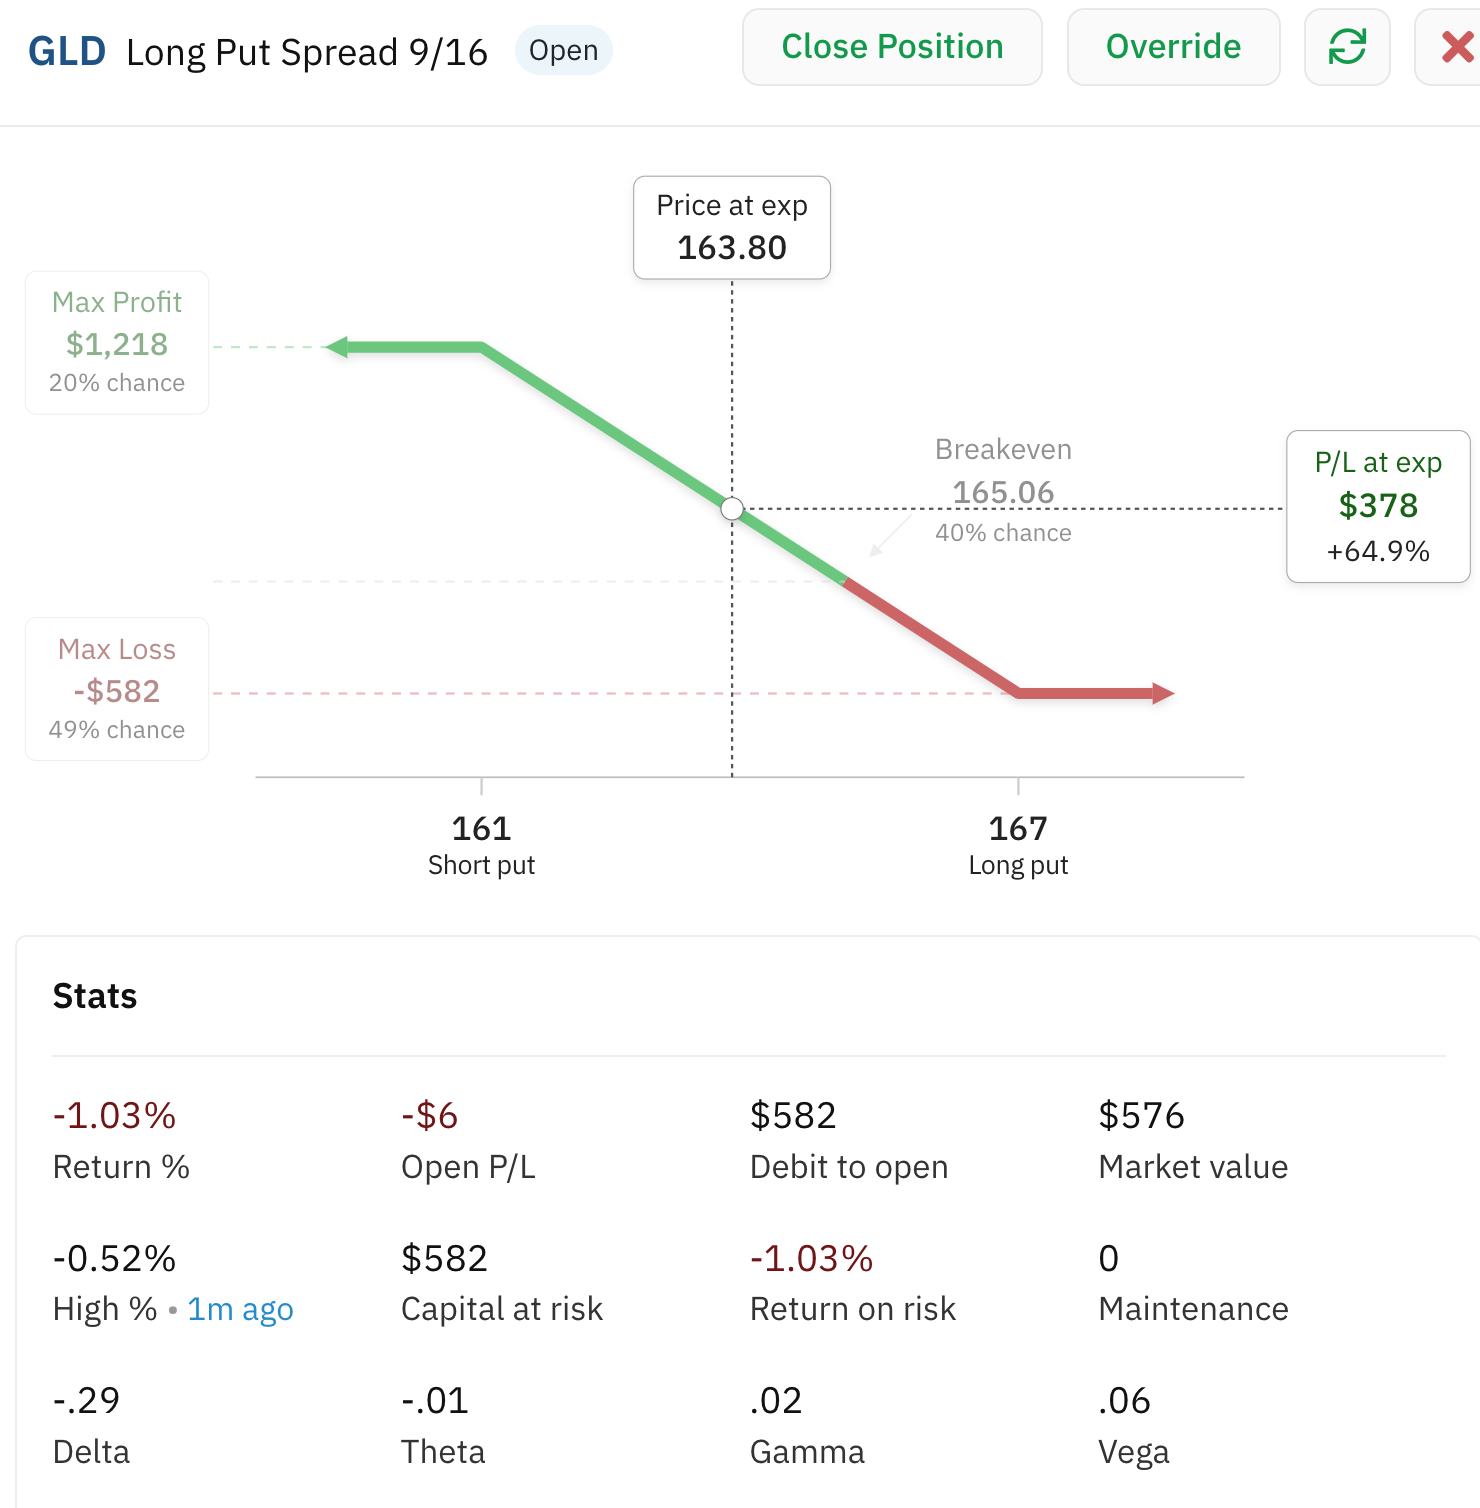Click the Open status badge
The width and height of the screenshot is (1480, 1508).
pos(563,50)
